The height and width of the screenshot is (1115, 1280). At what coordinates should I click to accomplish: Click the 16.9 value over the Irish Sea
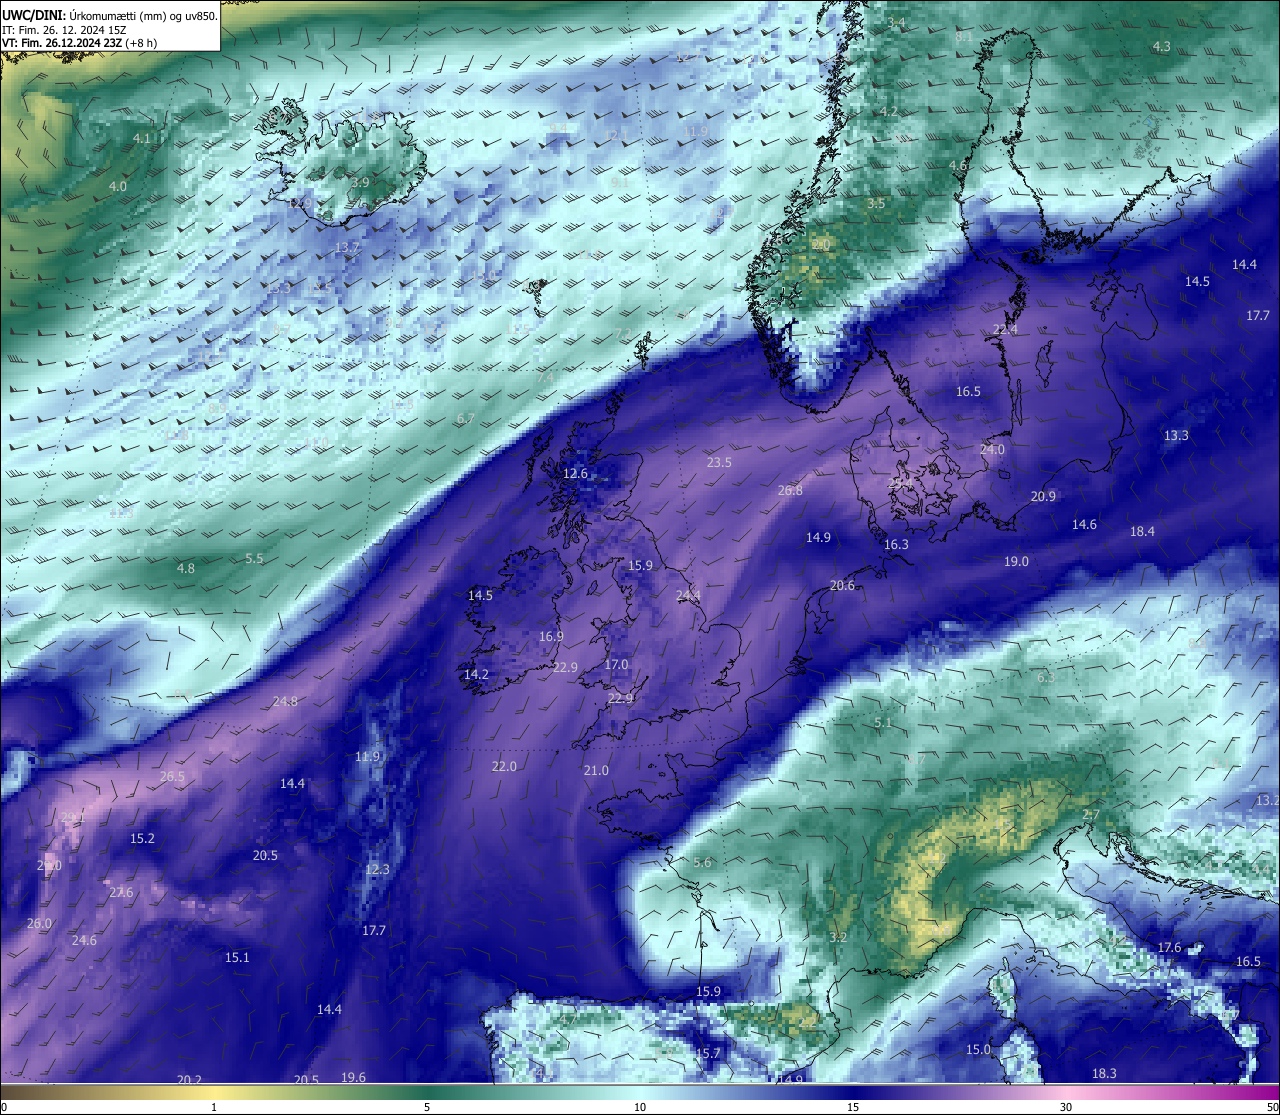[x=551, y=636]
